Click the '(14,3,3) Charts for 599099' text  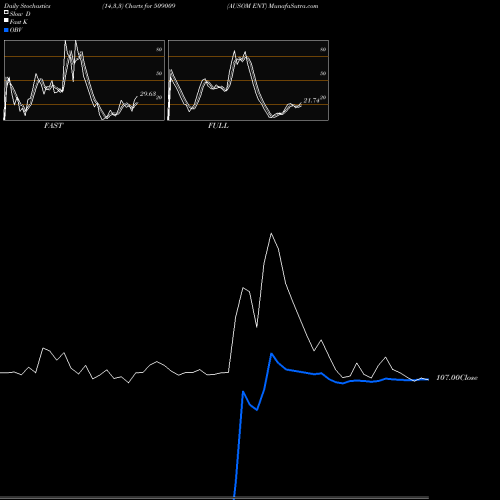point(139,6)
